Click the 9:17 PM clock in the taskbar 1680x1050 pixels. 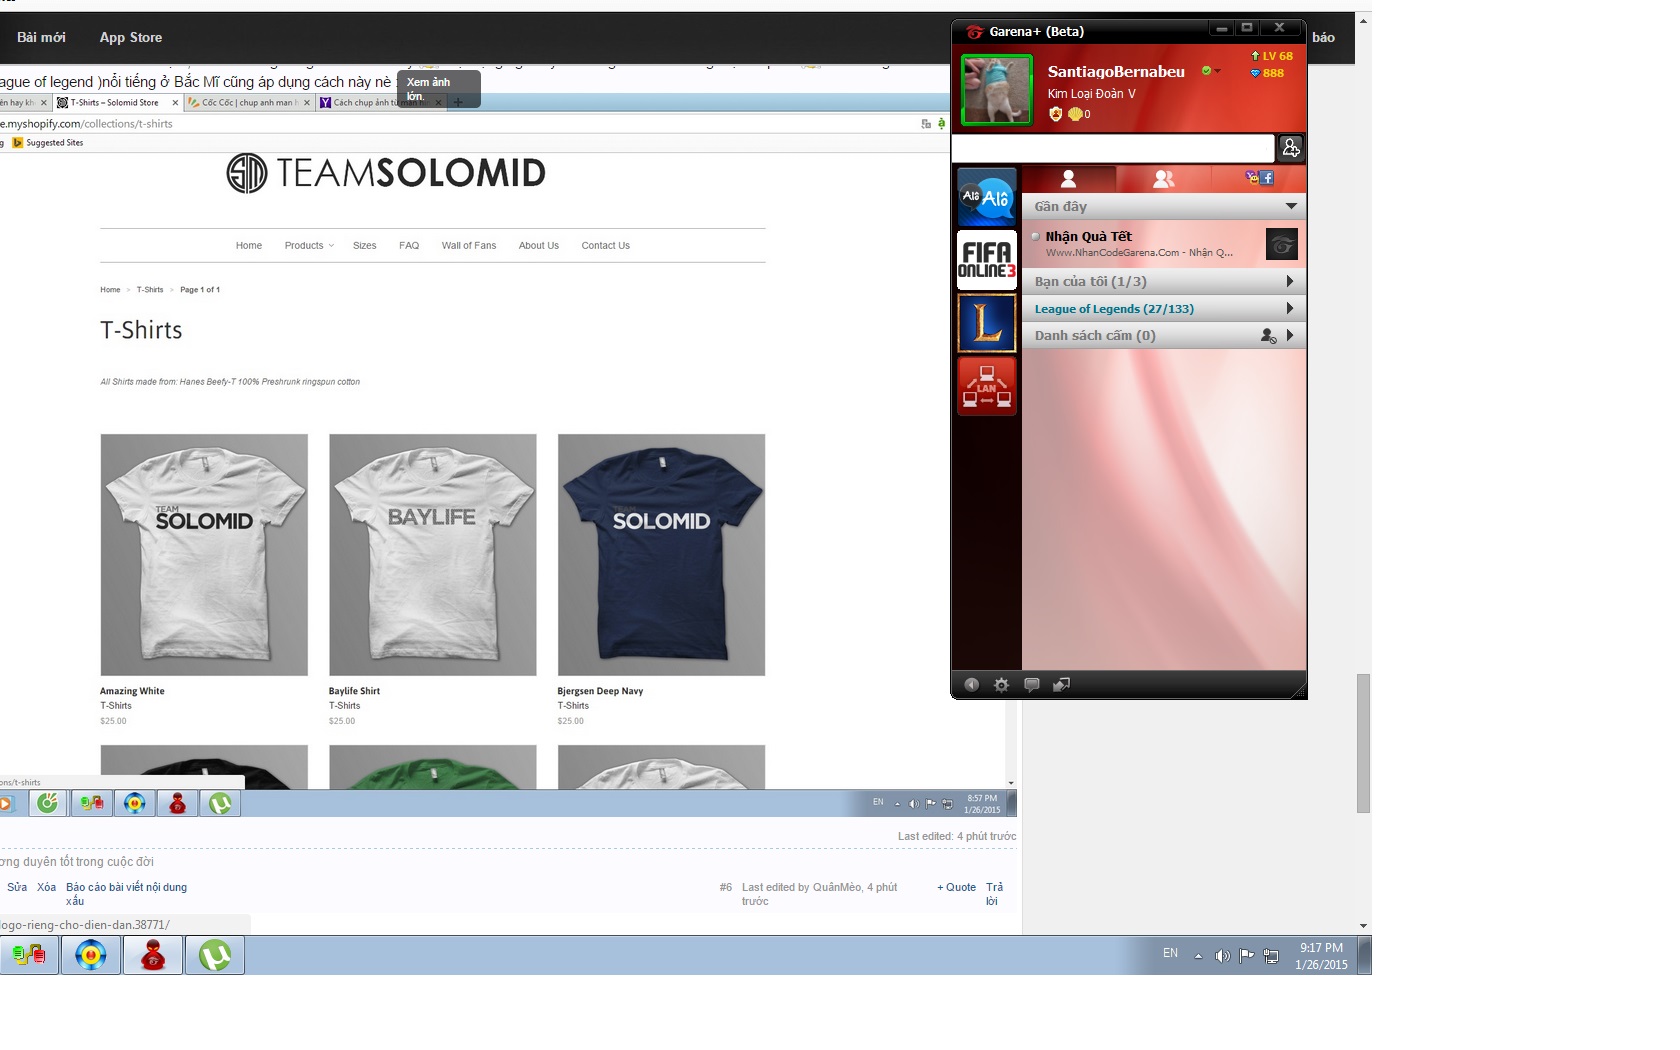[1321, 956]
